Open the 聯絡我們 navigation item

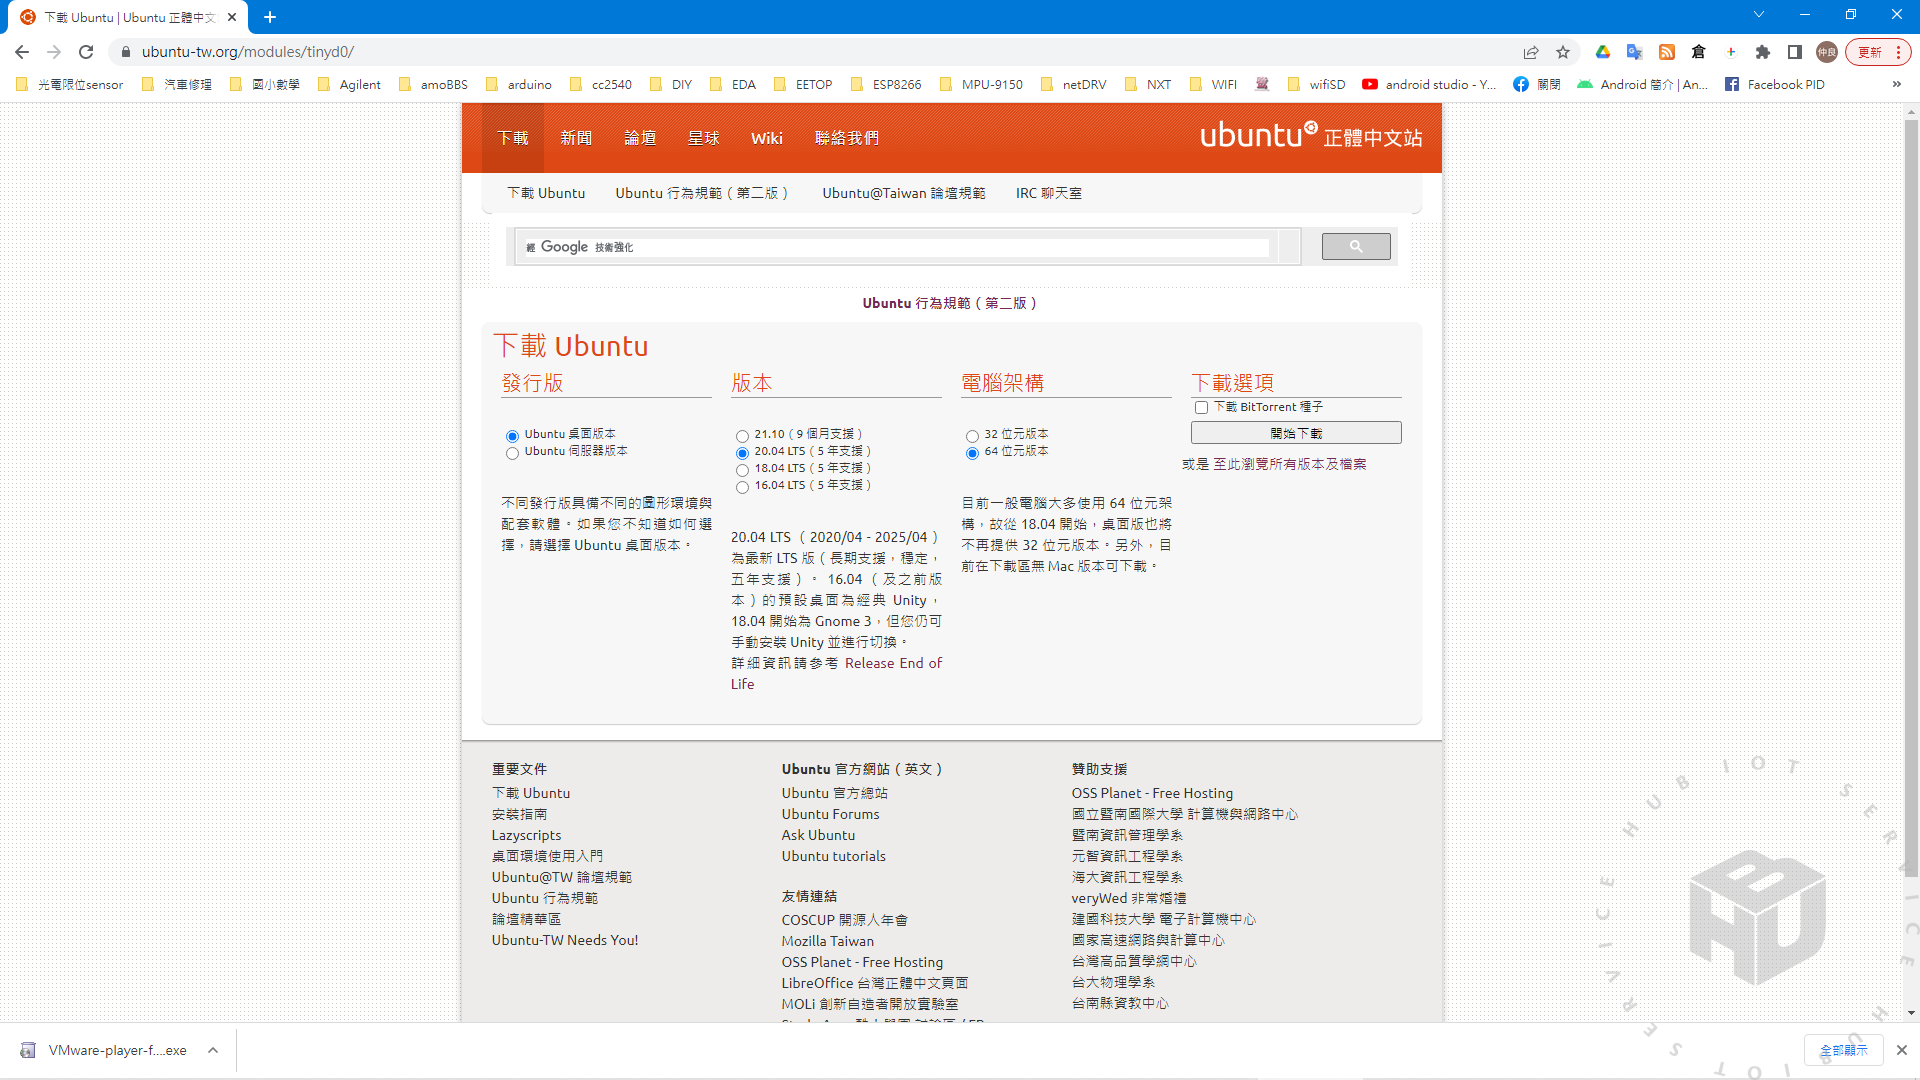847,138
